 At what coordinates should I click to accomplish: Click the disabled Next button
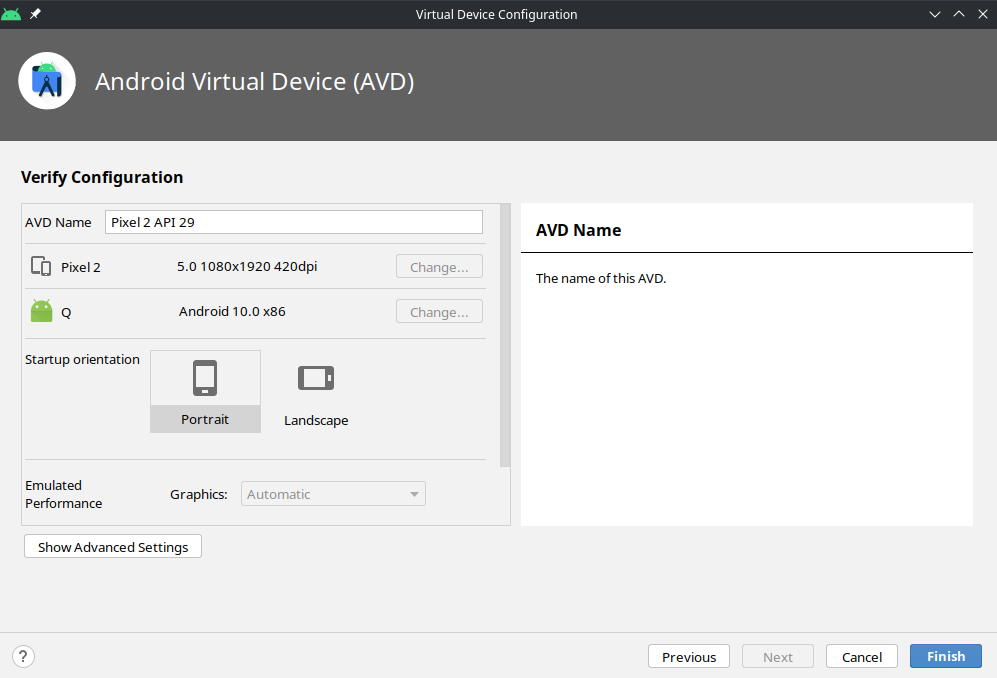[x=777, y=656]
